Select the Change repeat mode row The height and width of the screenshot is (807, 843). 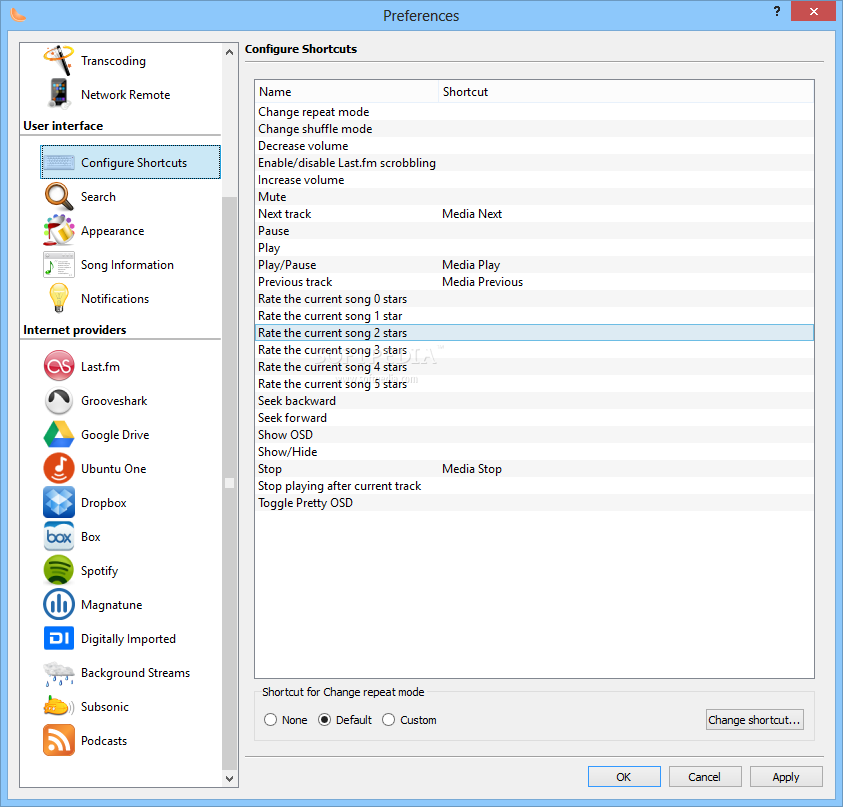point(534,112)
